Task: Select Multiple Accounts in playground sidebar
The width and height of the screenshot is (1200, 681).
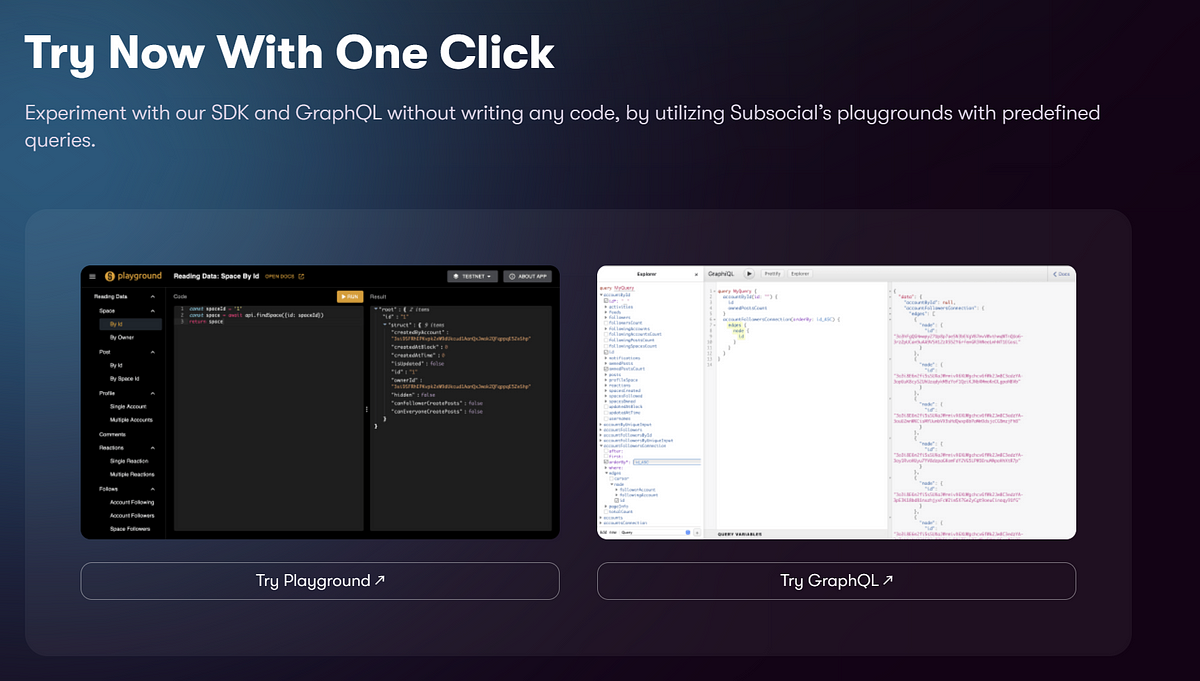Action: [x=131, y=420]
